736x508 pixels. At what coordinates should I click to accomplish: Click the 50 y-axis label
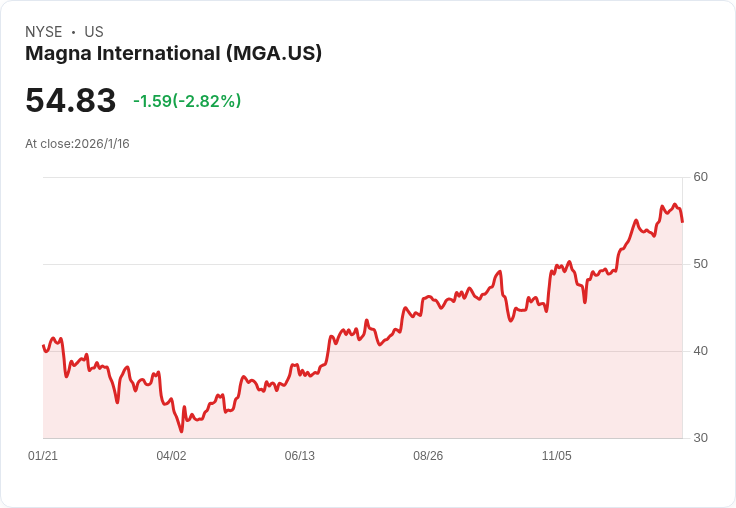700,264
